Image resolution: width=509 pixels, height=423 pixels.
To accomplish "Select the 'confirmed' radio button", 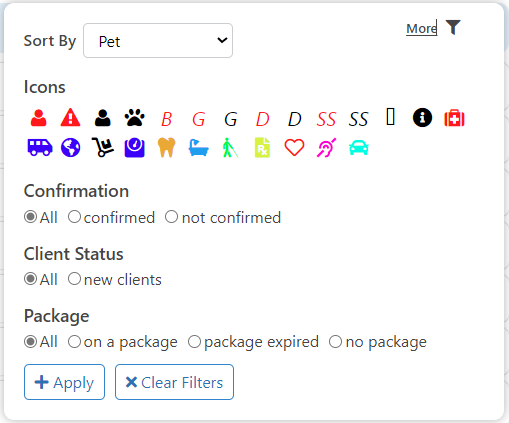I will coord(74,217).
